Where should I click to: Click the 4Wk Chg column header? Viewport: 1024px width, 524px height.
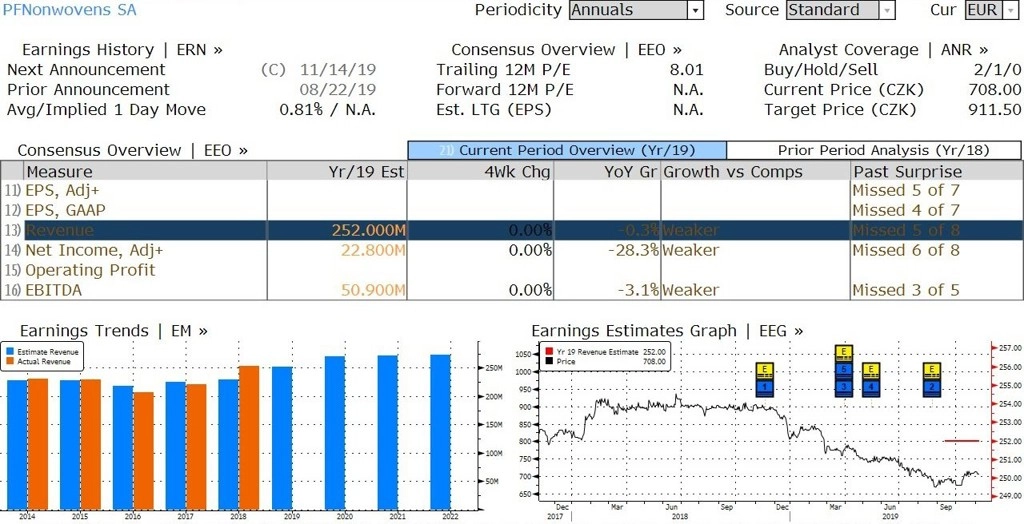(480, 171)
